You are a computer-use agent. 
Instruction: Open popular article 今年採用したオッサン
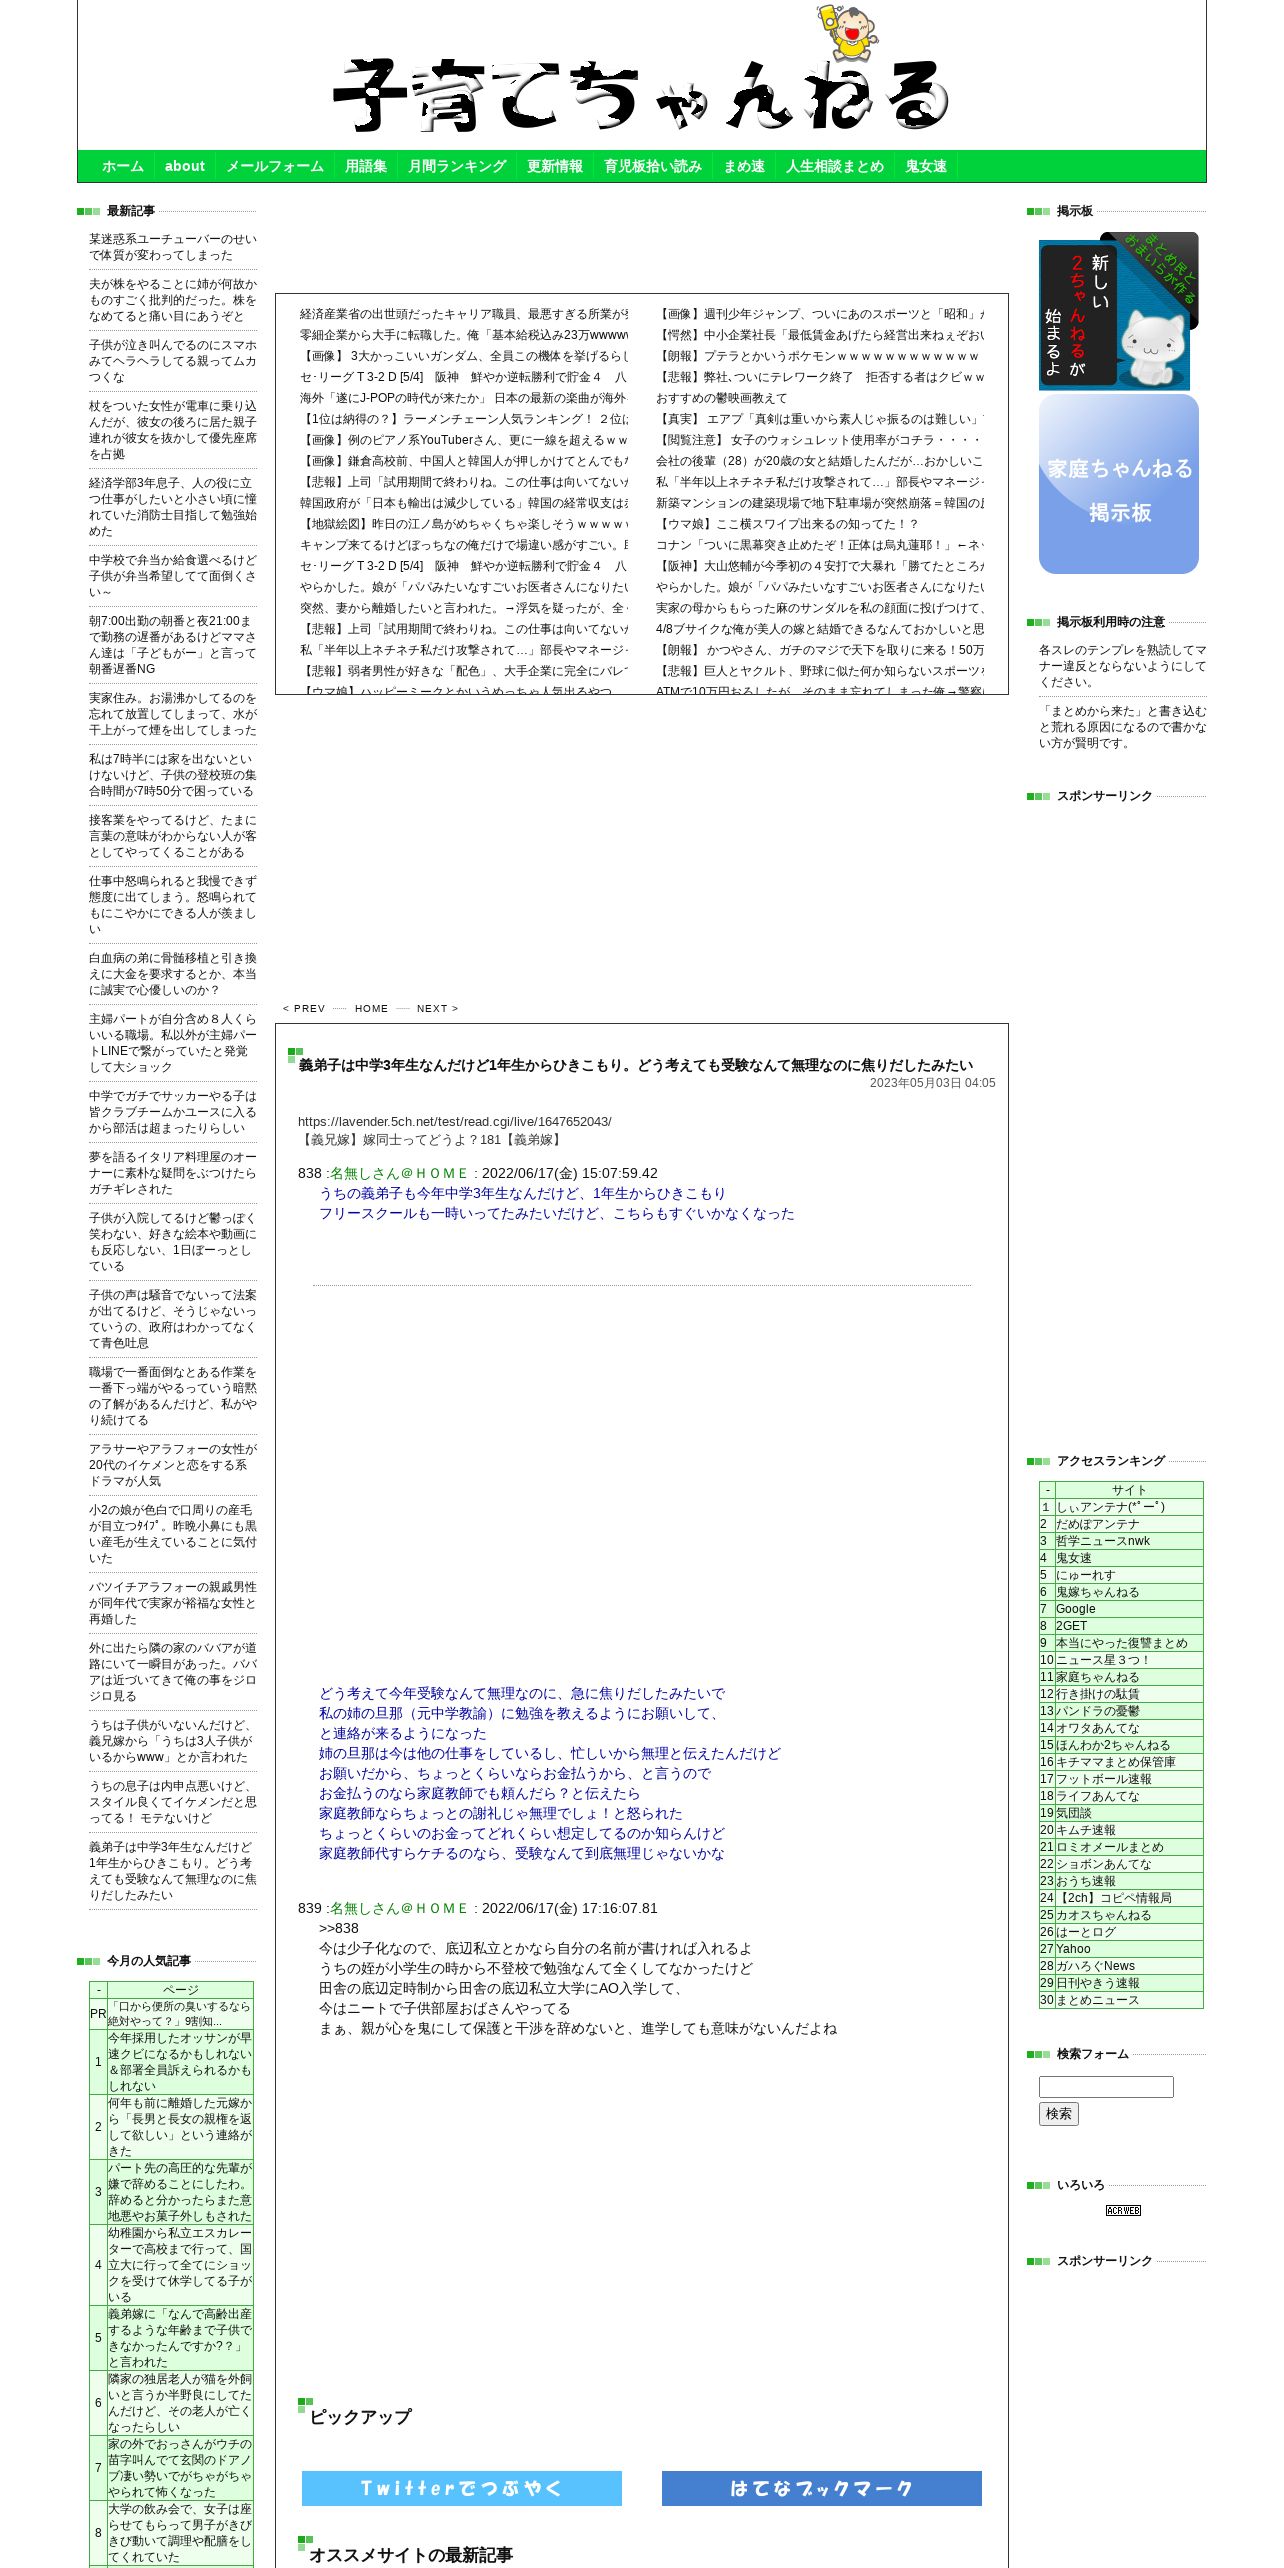coord(180,2062)
